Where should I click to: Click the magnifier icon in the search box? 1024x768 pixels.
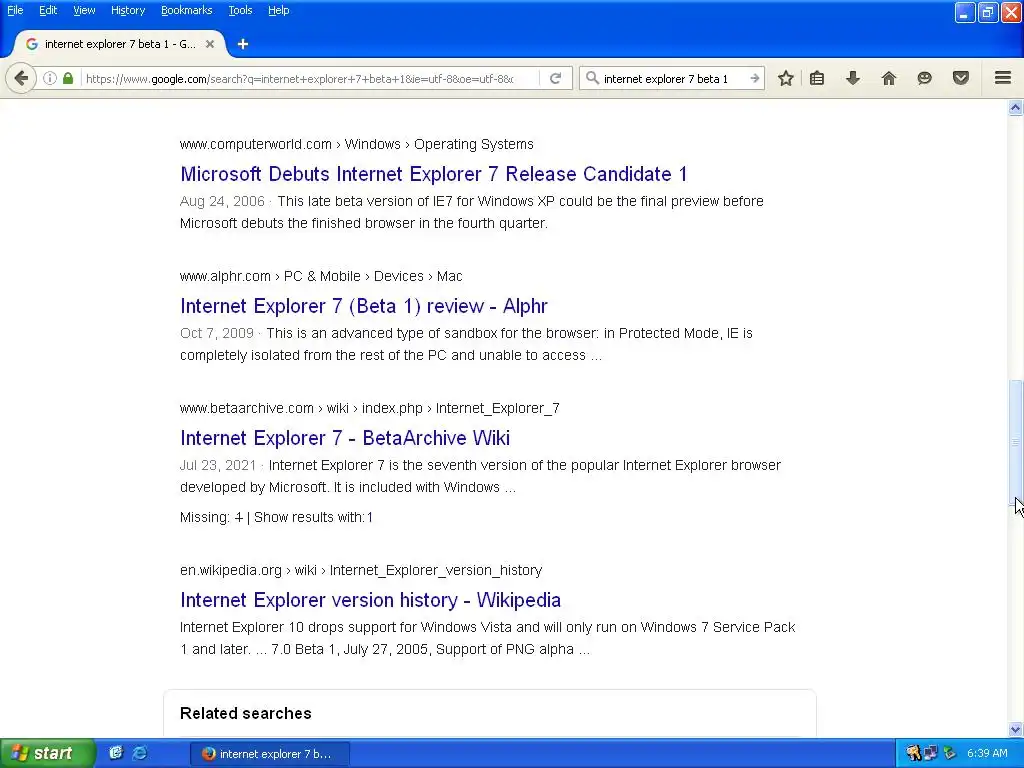[592, 78]
